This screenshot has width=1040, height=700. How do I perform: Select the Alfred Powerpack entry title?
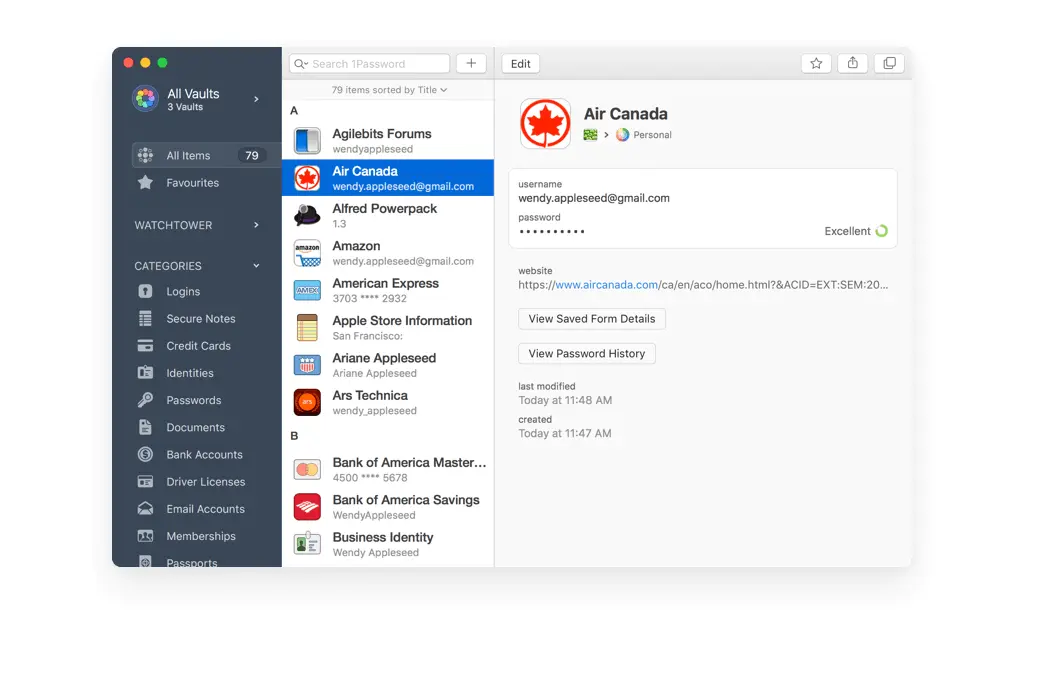(385, 208)
